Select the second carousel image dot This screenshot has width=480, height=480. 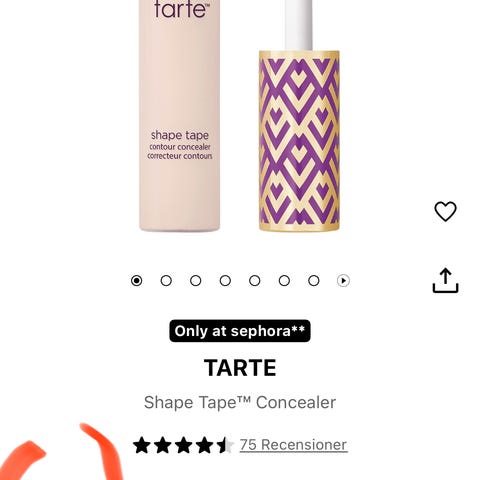click(x=166, y=281)
